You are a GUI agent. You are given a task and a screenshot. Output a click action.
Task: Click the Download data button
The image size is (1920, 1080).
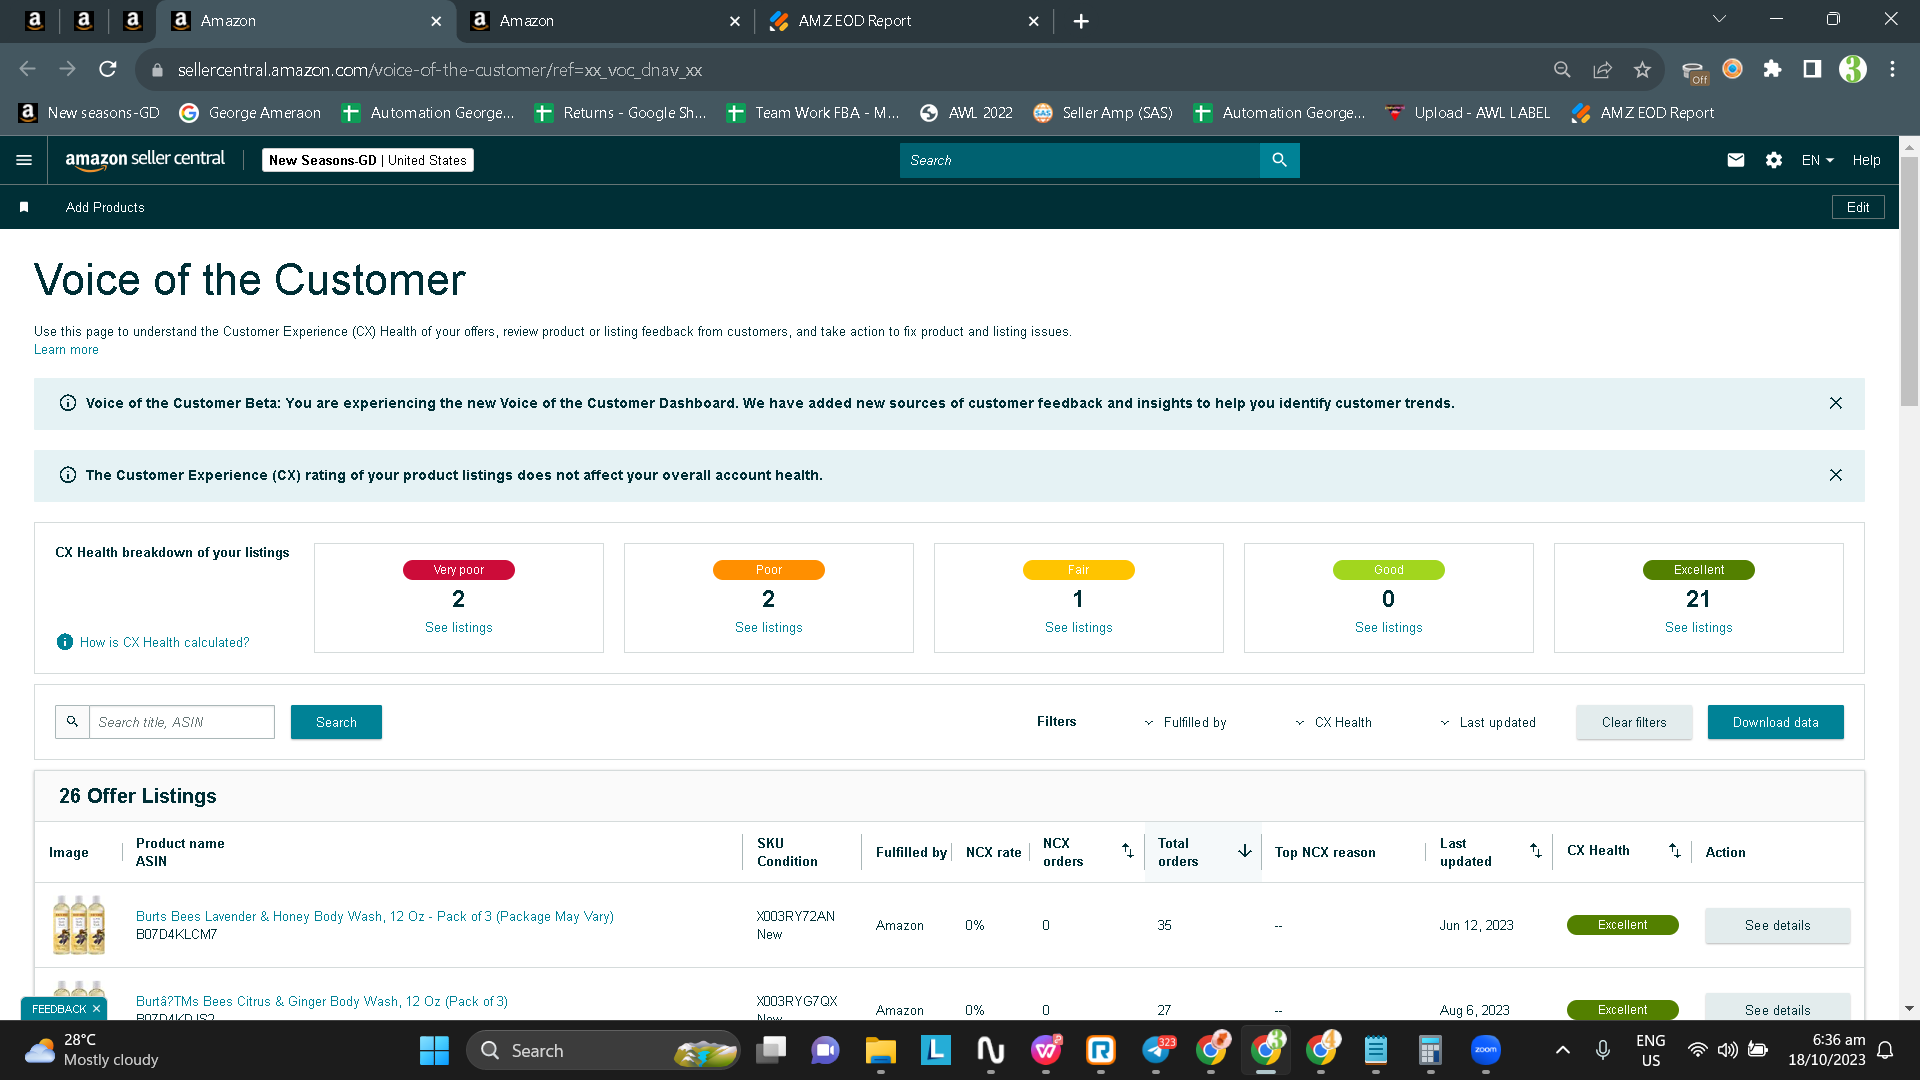pyautogui.click(x=1775, y=722)
